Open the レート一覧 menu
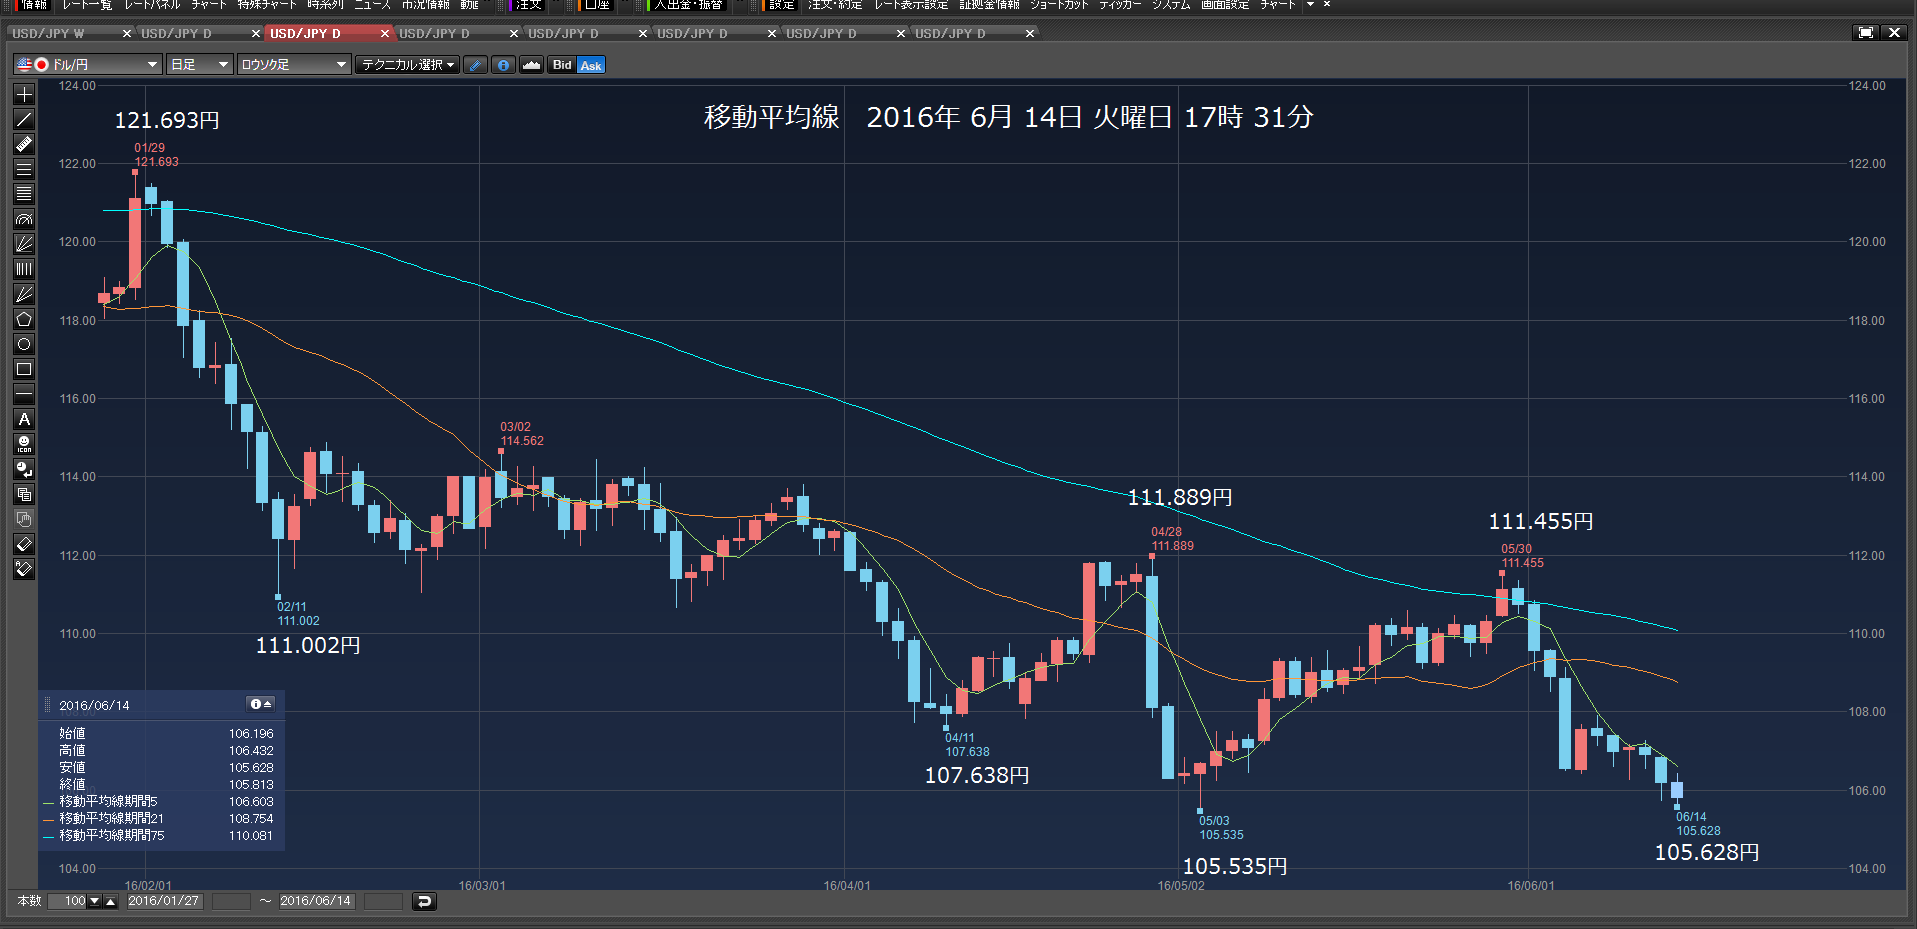1917x929 pixels. coord(87,5)
